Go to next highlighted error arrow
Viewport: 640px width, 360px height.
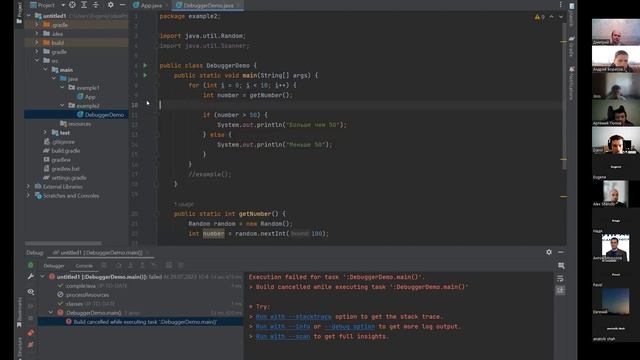click(560, 17)
